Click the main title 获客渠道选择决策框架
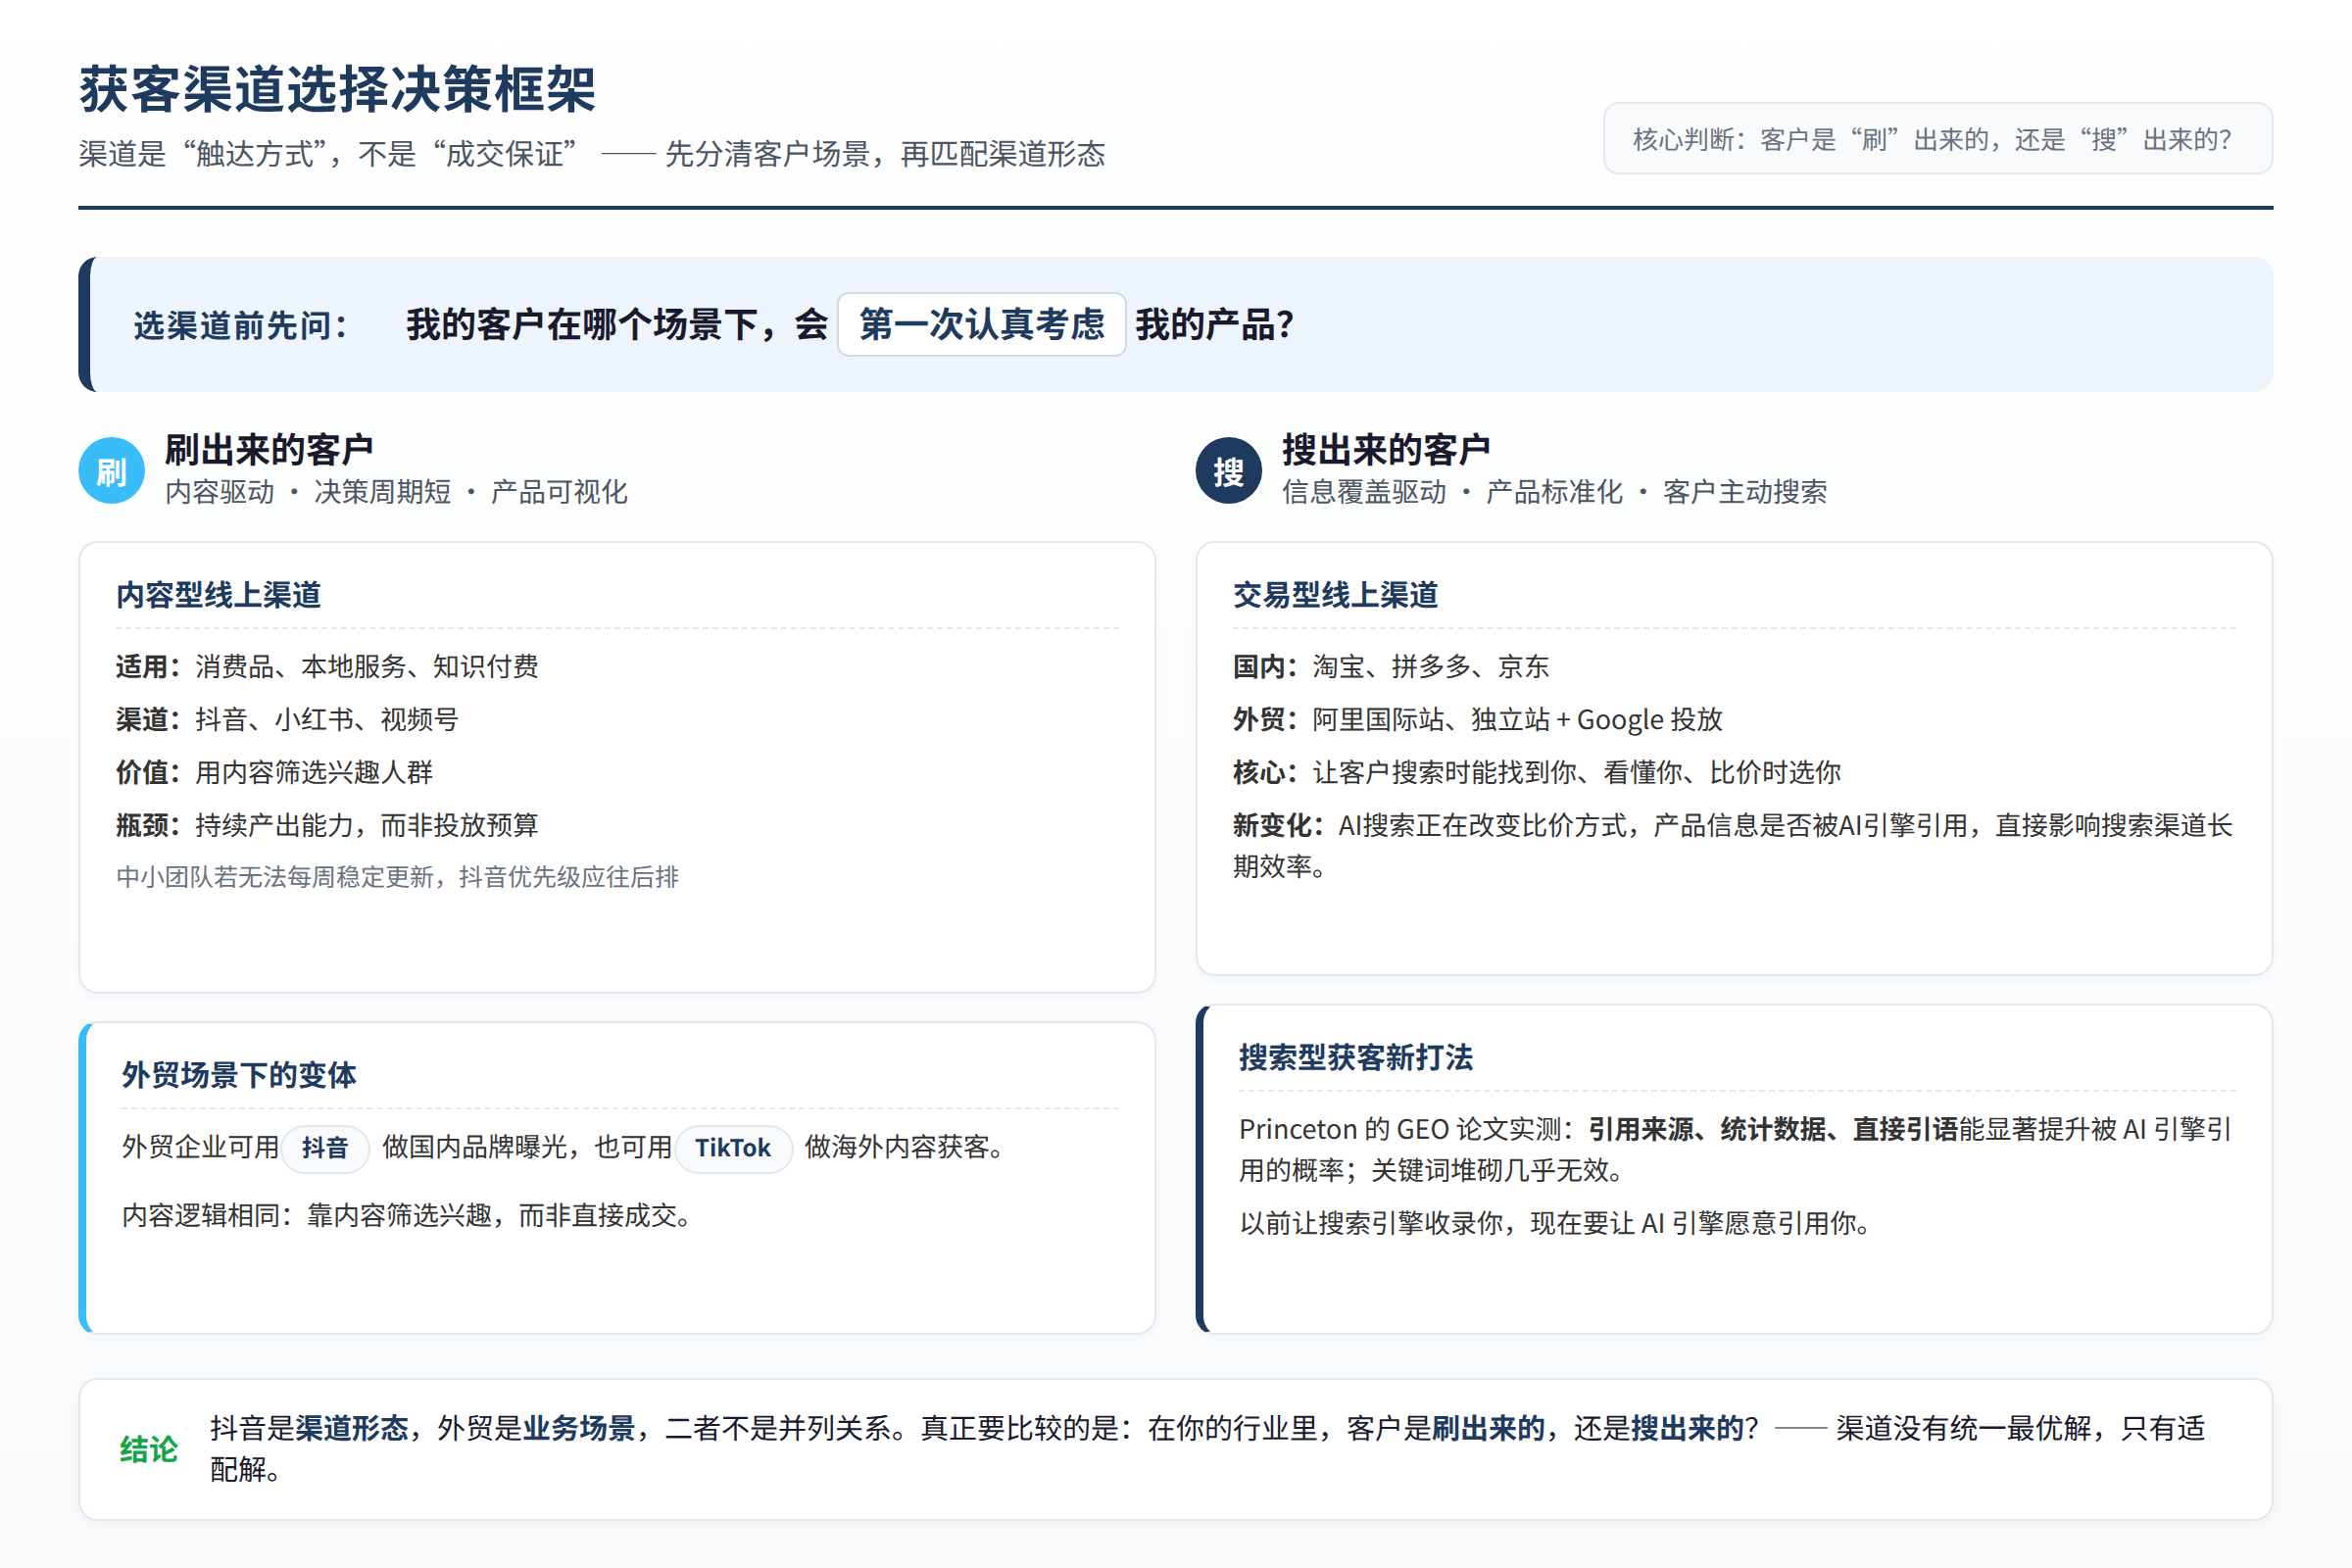 pyautogui.click(x=337, y=88)
